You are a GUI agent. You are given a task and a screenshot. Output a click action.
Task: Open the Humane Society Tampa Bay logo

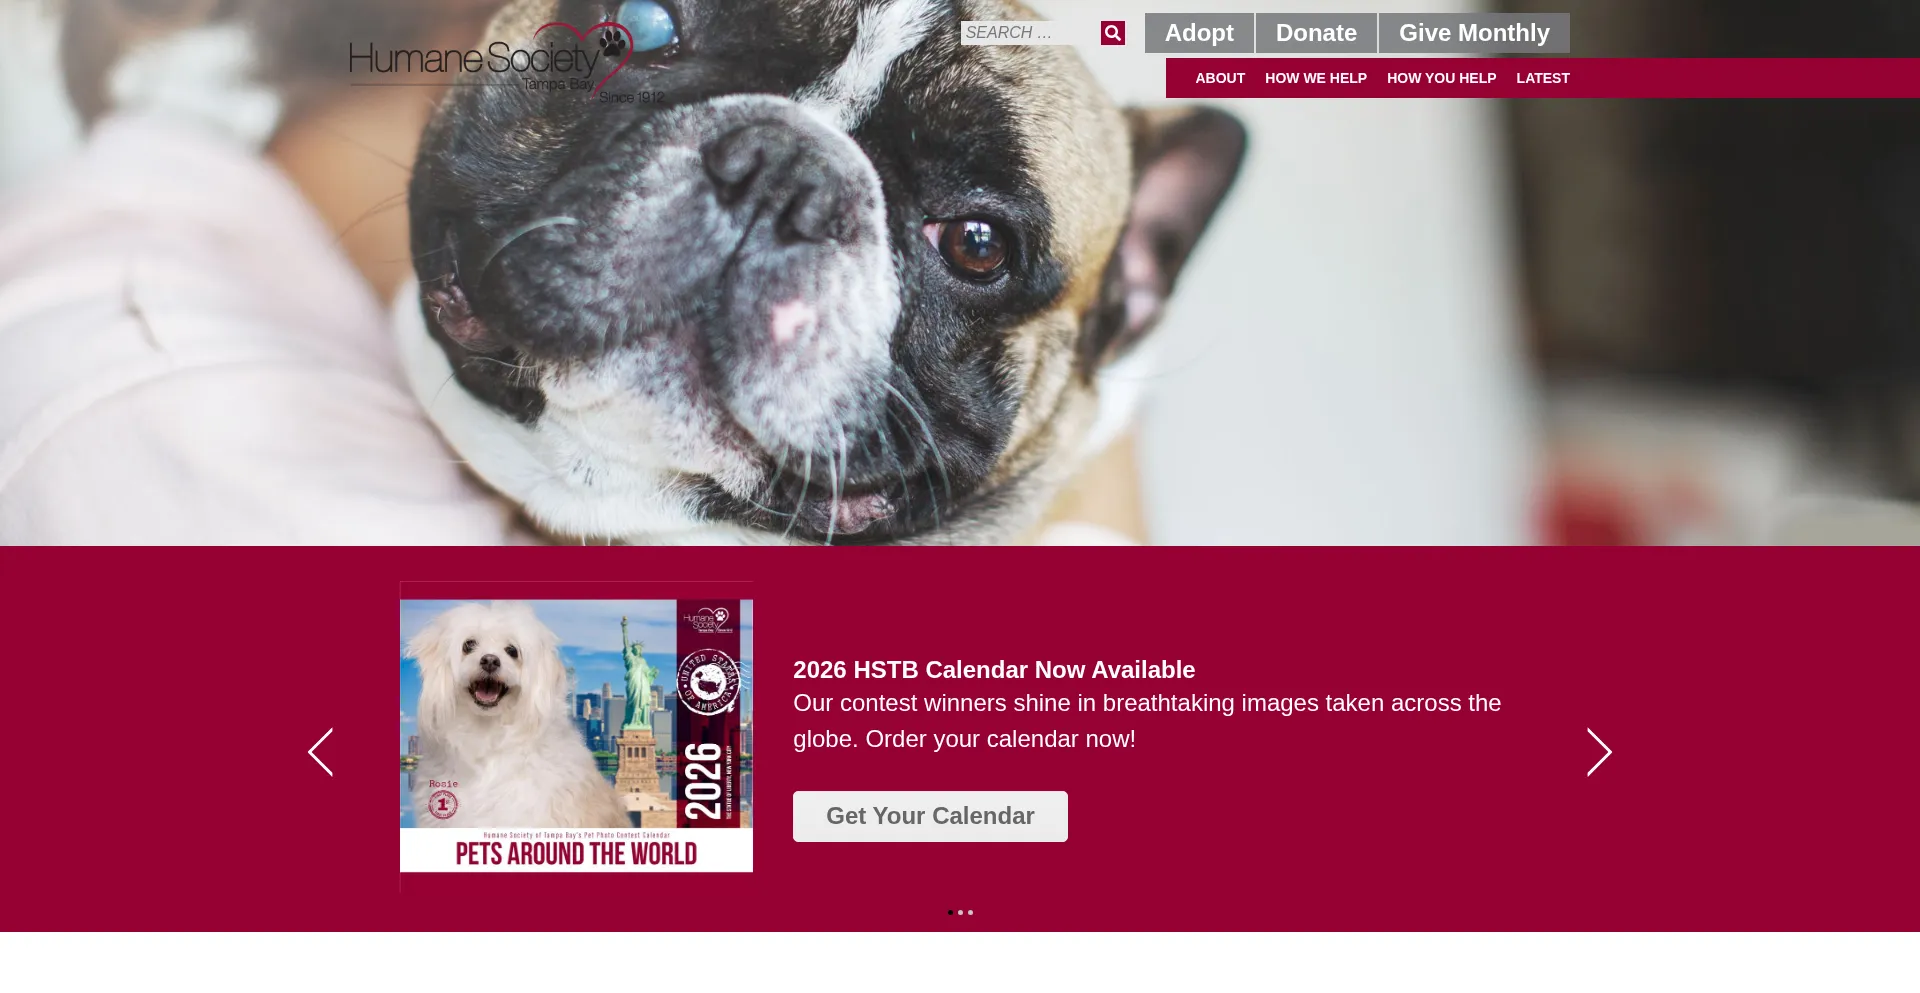point(507,62)
